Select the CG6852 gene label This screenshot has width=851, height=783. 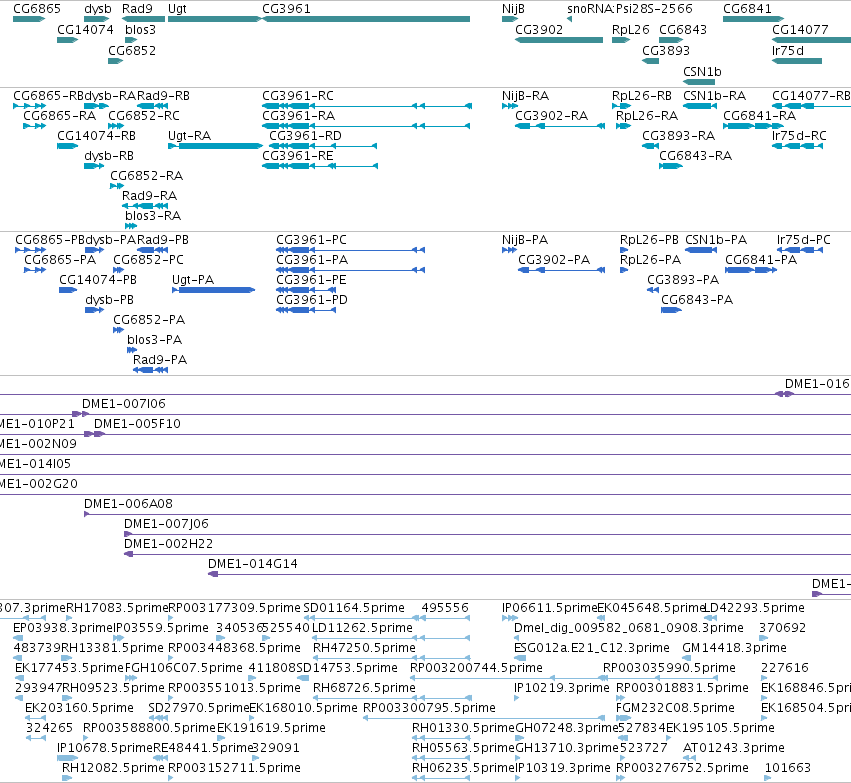pyautogui.click(x=132, y=50)
